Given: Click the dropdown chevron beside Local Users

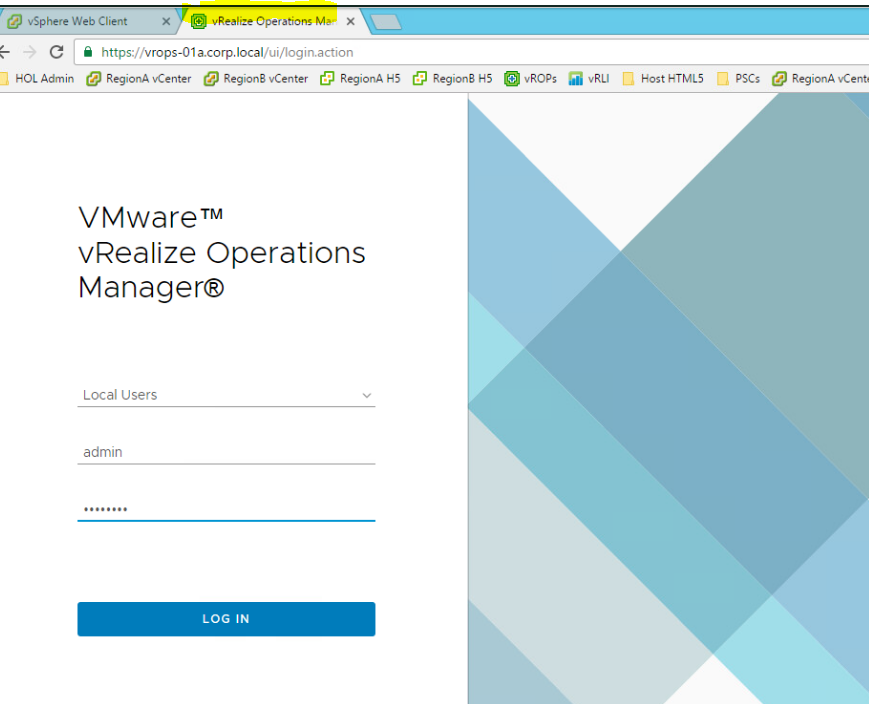Looking at the screenshot, I should pos(366,395).
